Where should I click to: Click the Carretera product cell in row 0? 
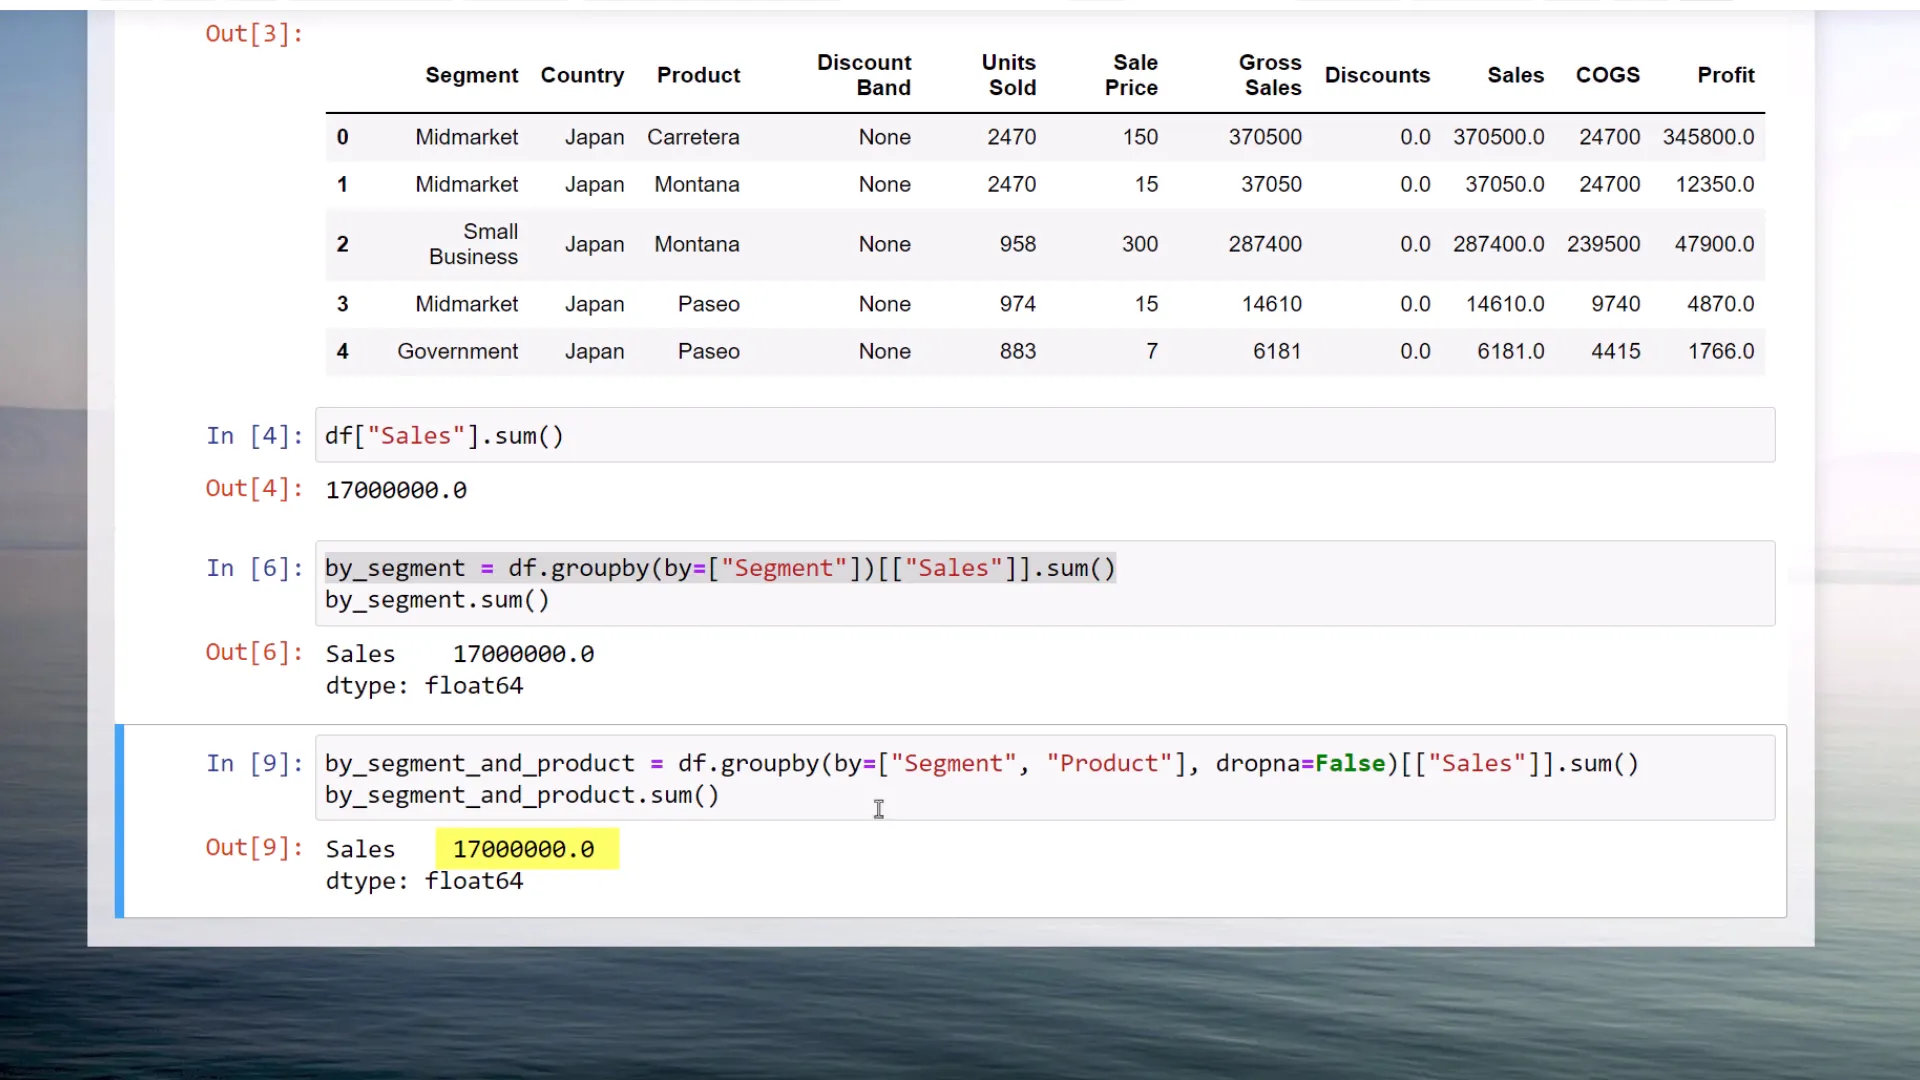[x=694, y=137]
